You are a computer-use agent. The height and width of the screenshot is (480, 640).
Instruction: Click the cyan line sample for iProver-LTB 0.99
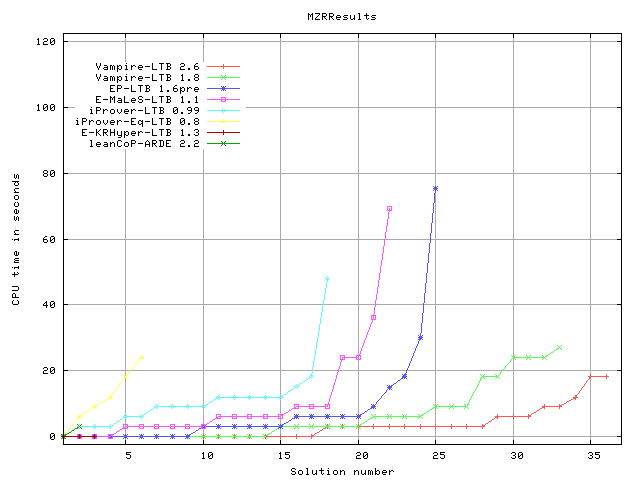coord(223,110)
